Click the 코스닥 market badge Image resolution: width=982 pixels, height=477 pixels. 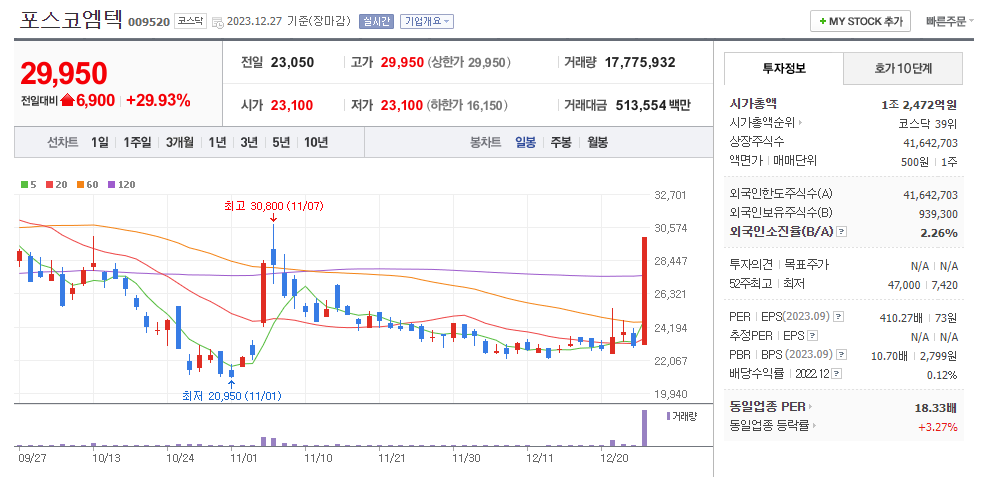tap(190, 22)
